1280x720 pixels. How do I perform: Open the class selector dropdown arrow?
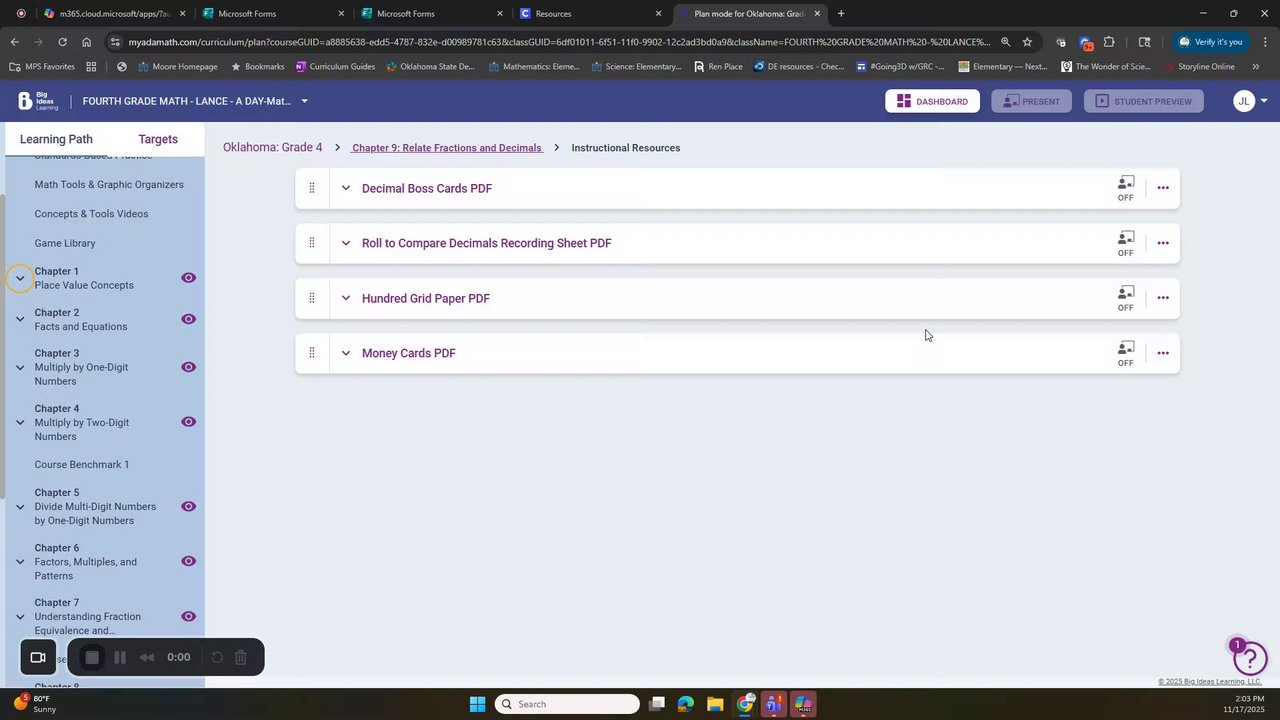(x=304, y=101)
